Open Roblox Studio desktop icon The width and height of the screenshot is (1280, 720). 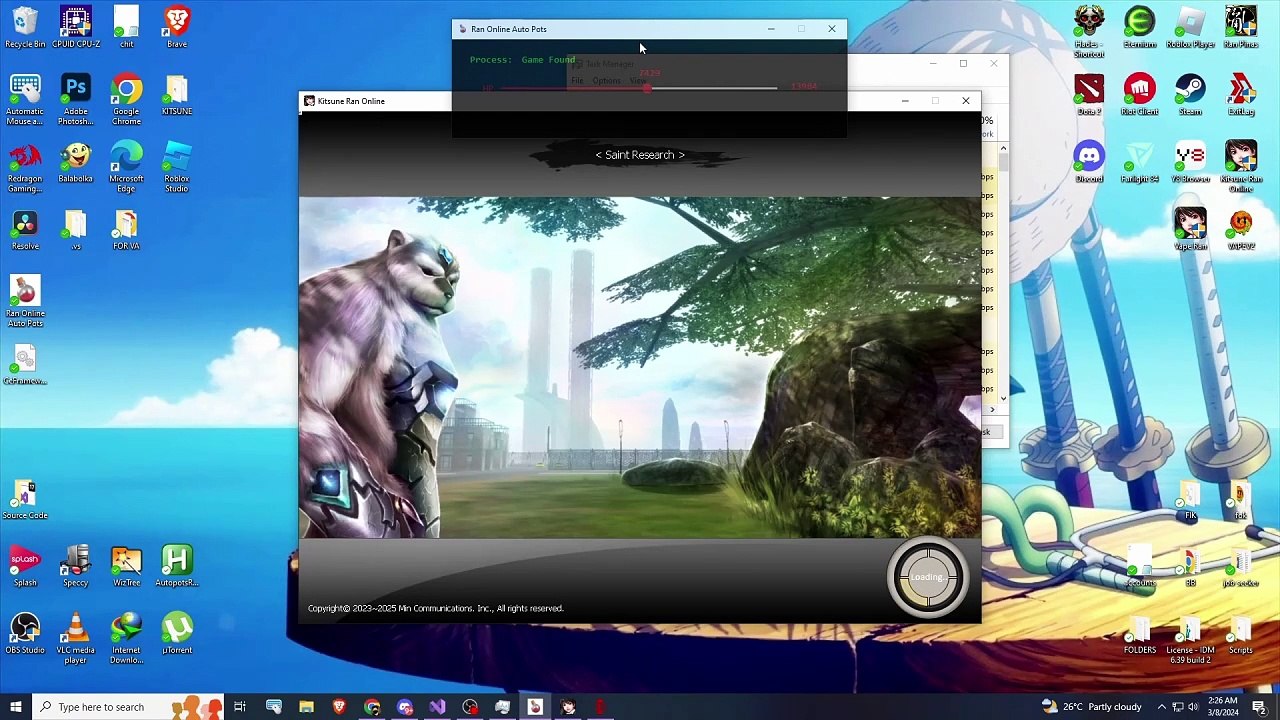point(177,168)
